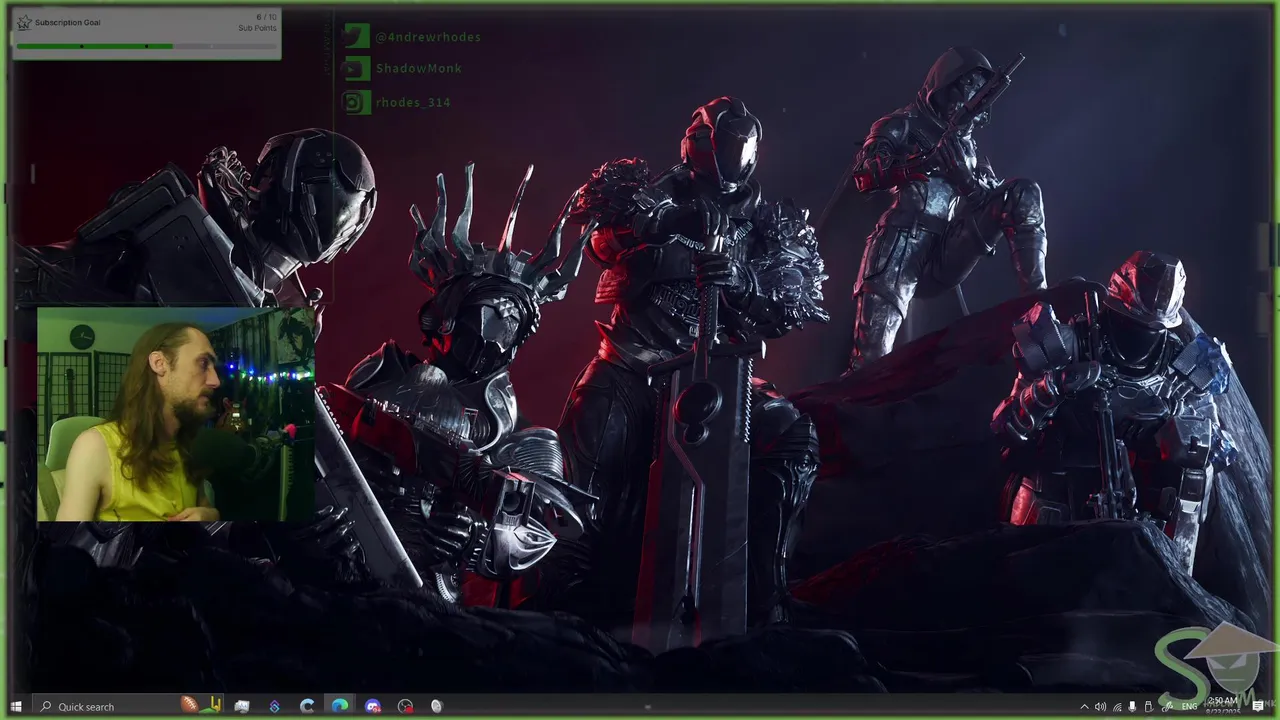The height and width of the screenshot is (720, 1280).
Task: Open the notification action center icon
Action: pyautogui.click(x=1258, y=707)
